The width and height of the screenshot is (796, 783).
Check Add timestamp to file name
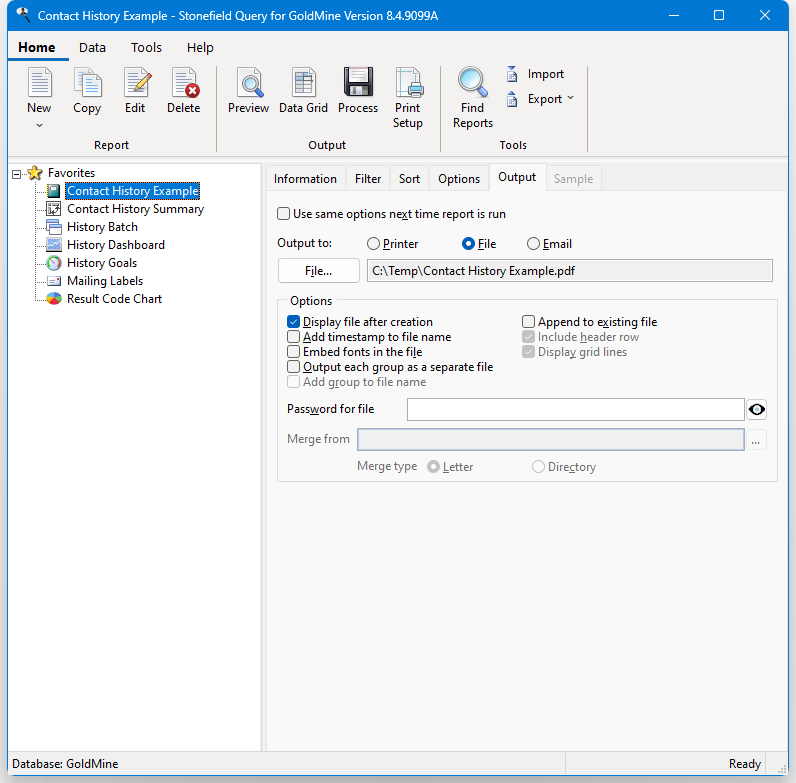pyautogui.click(x=293, y=337)
